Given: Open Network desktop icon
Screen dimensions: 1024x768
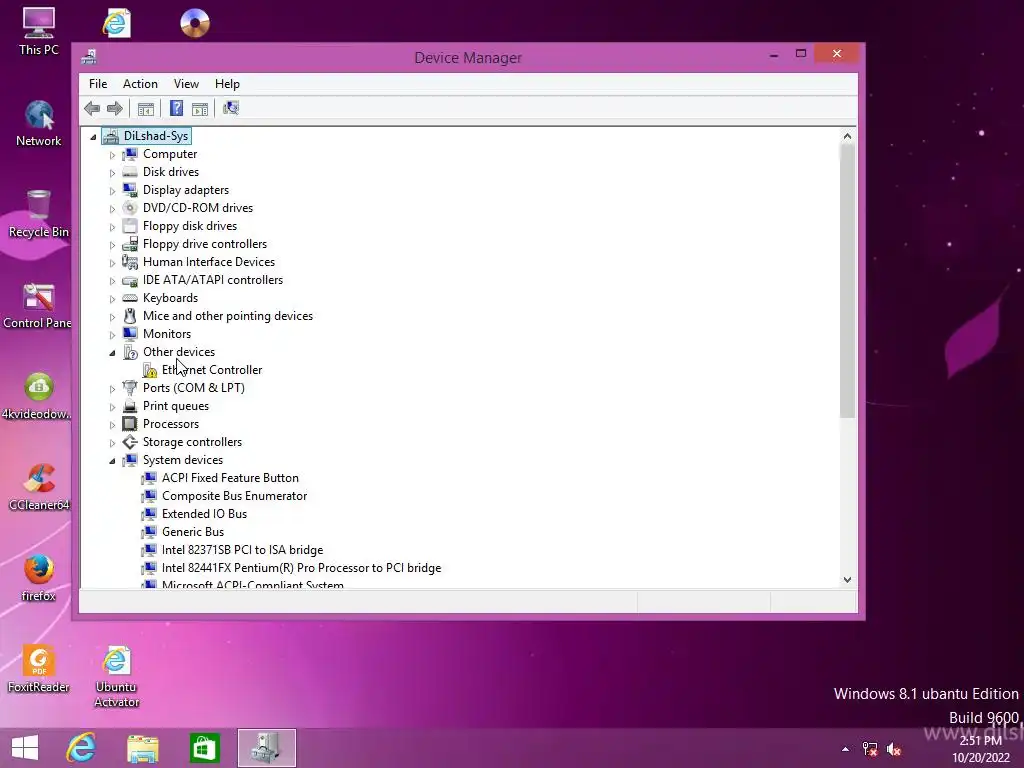Looking at the screenshot, I should click(x=39, y=123).
